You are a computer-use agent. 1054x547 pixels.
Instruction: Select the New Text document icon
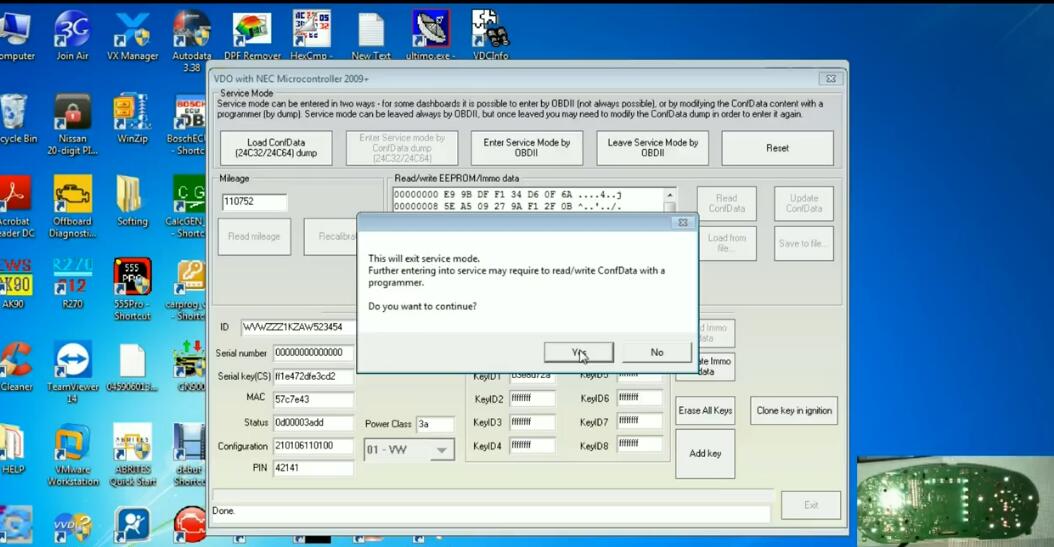tap(371, 36)
